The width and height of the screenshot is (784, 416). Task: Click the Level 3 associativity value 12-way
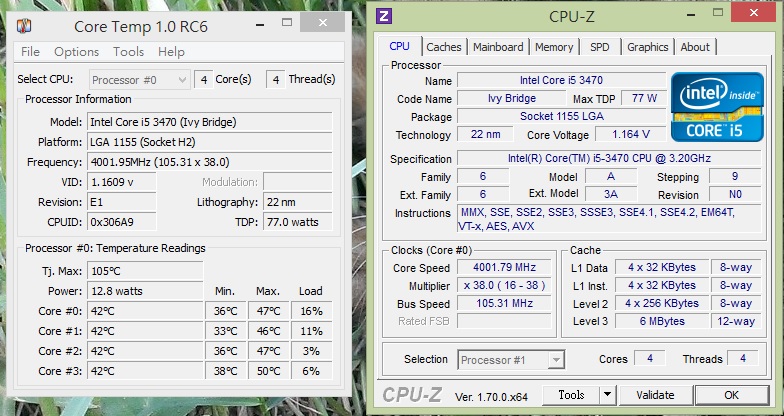[736, 321]
